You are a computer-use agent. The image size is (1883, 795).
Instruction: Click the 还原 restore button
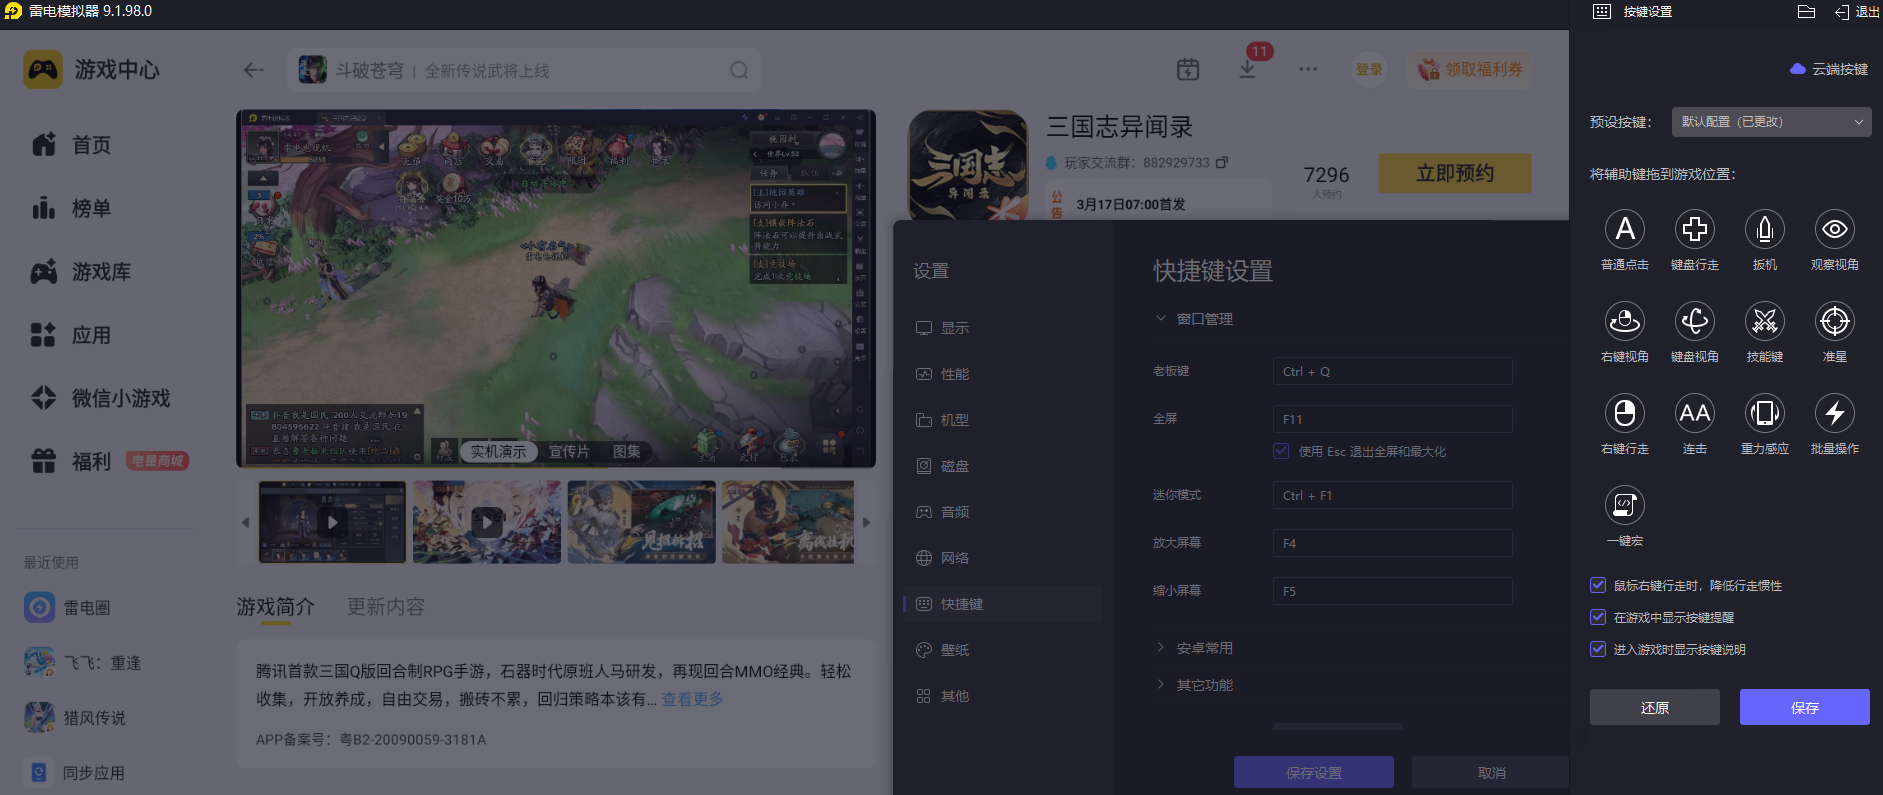pyautogui.click(x=1655, y=707)
